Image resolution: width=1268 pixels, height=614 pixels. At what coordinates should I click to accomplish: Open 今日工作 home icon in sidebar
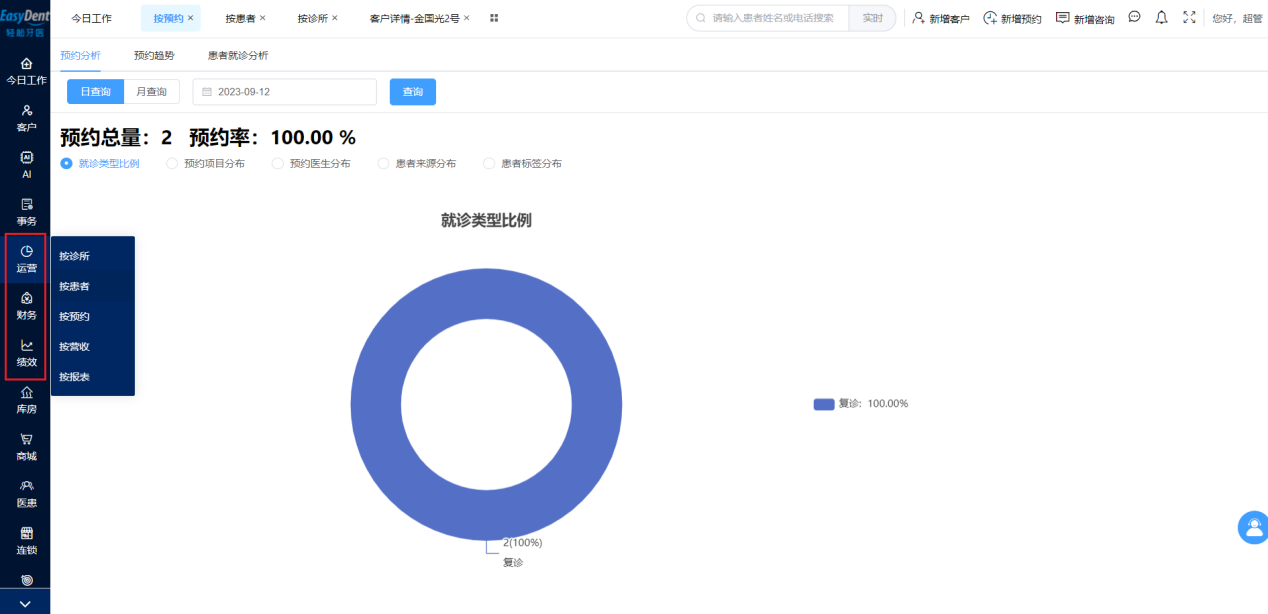coord(26,63)
